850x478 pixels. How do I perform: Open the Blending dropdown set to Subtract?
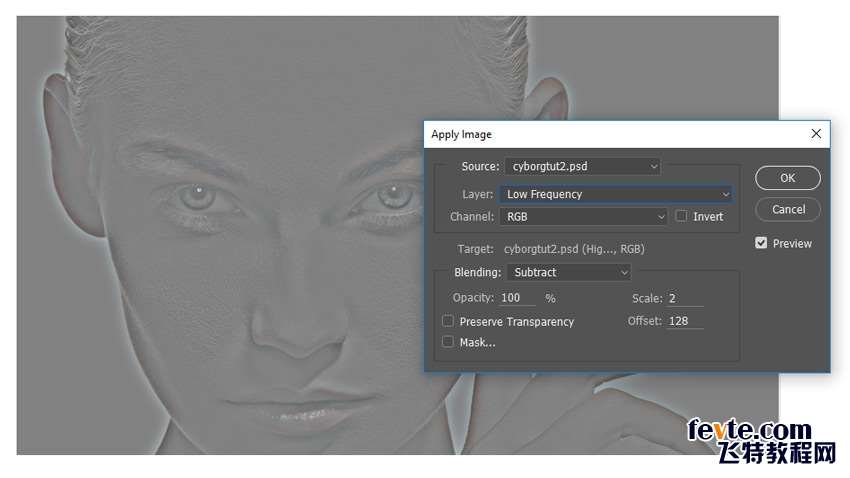[x=569, y=272]
